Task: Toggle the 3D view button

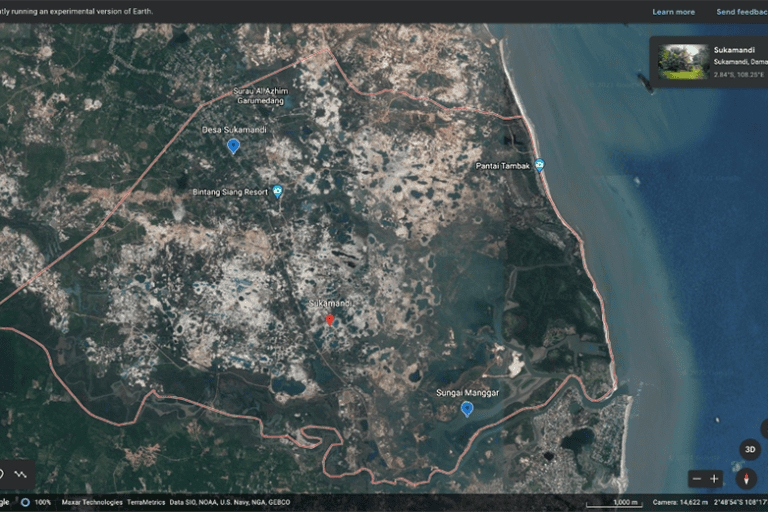Action: coord(750,450)
